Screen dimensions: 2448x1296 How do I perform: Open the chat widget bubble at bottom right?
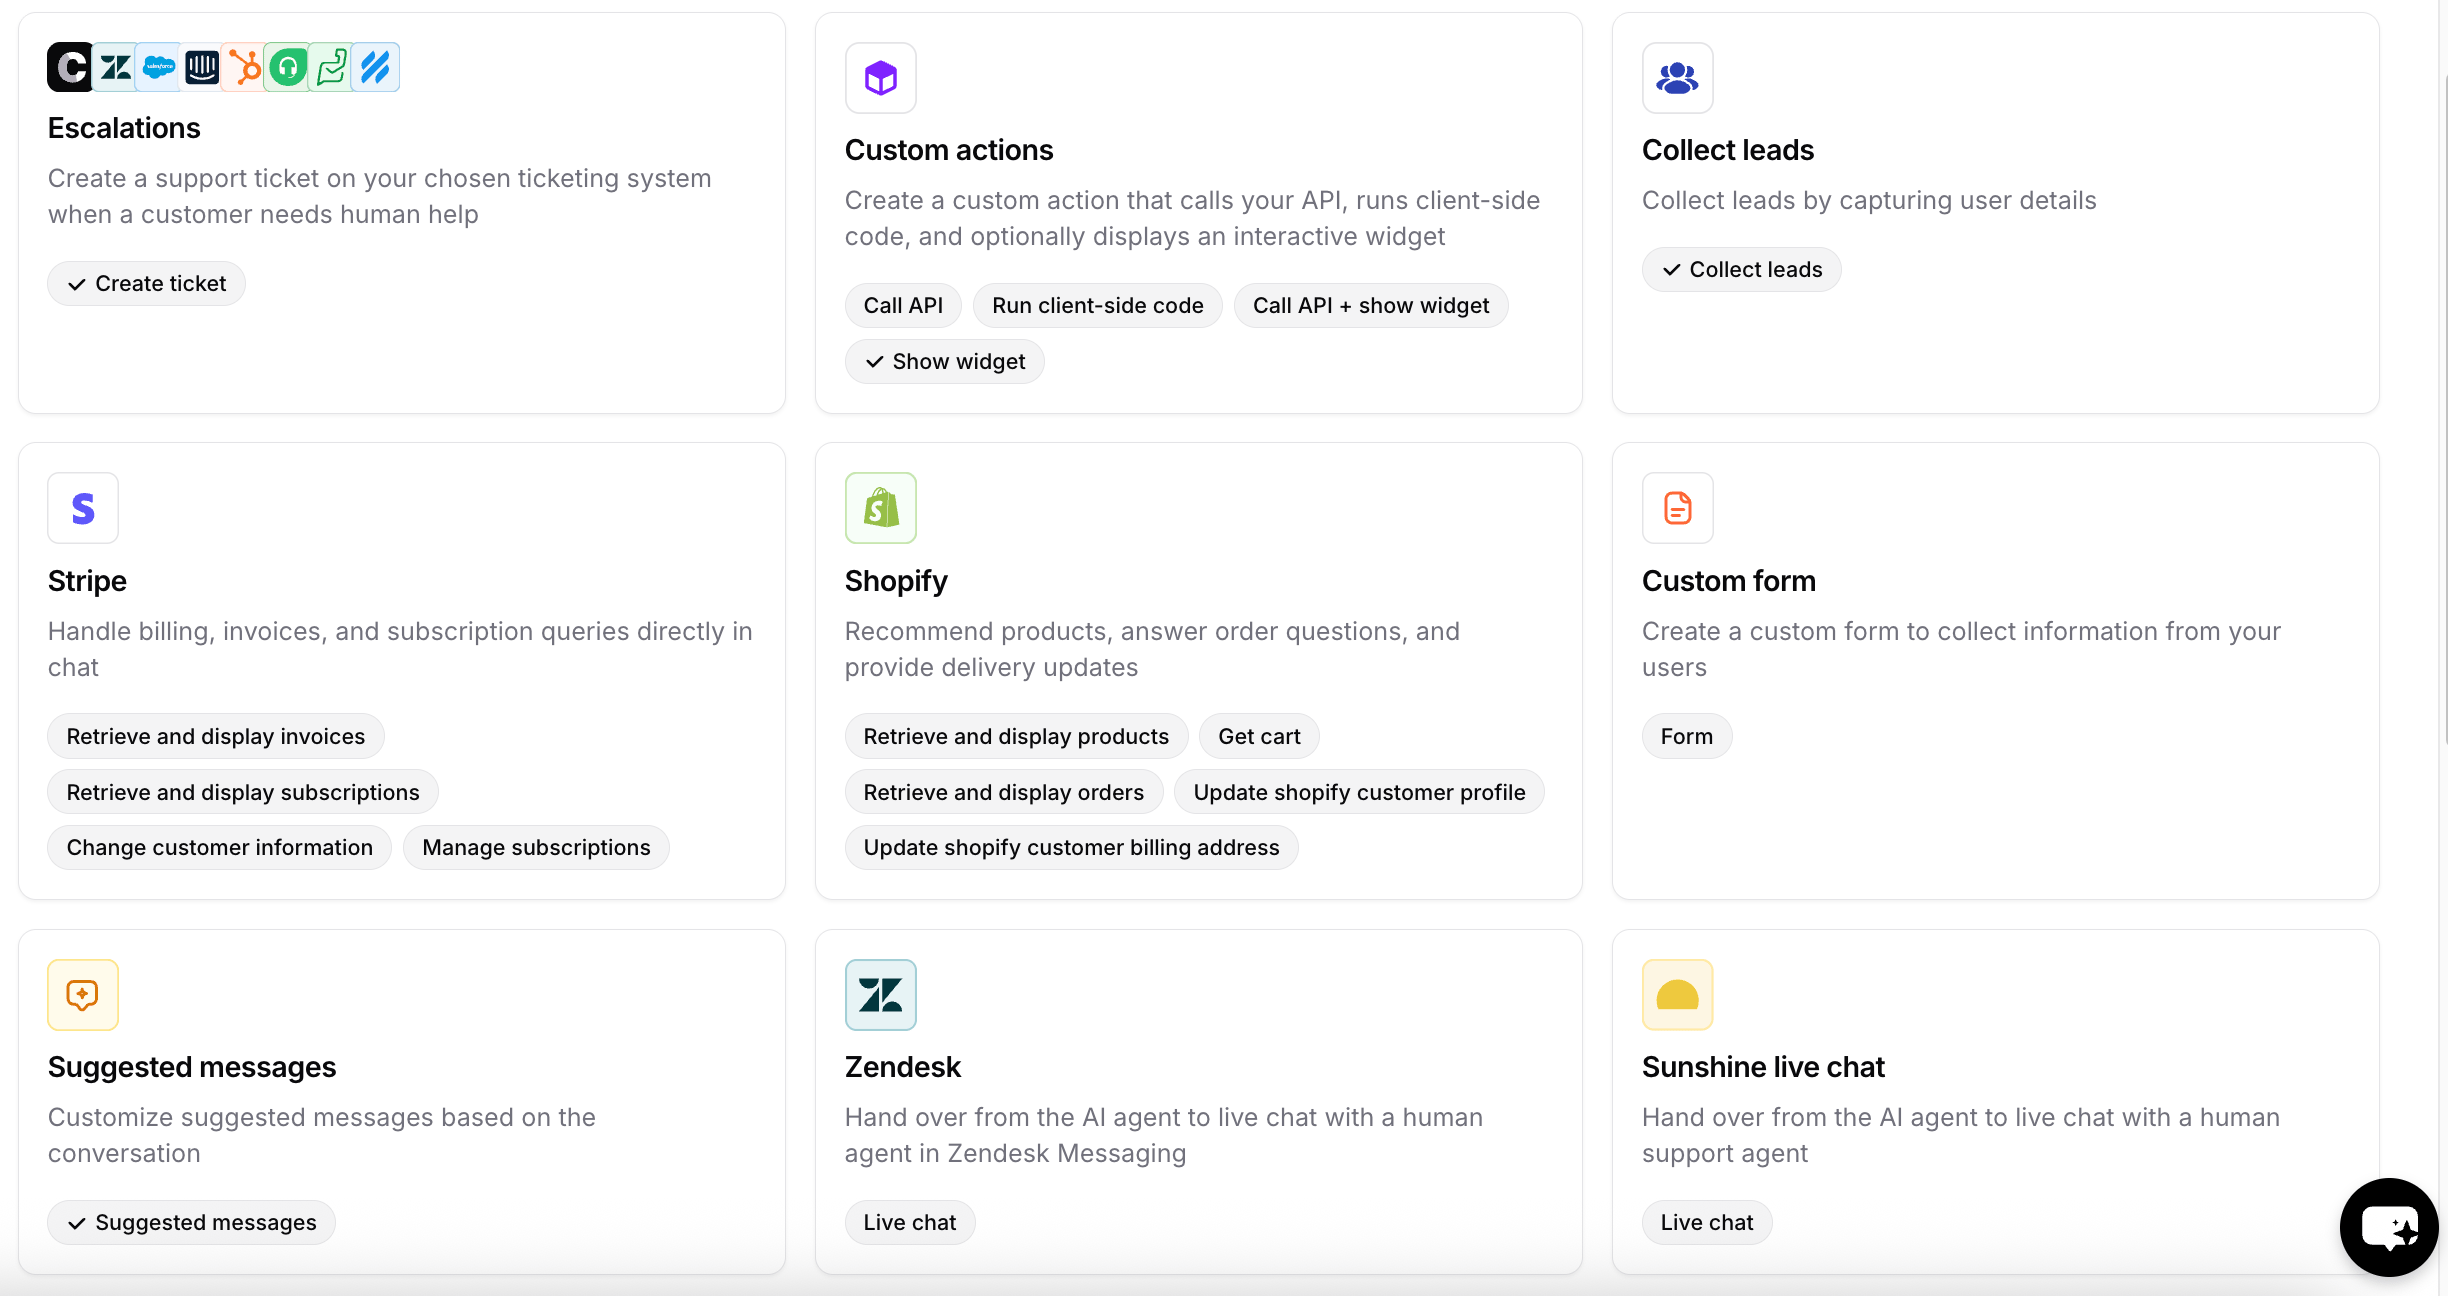pos(2389,1227)
